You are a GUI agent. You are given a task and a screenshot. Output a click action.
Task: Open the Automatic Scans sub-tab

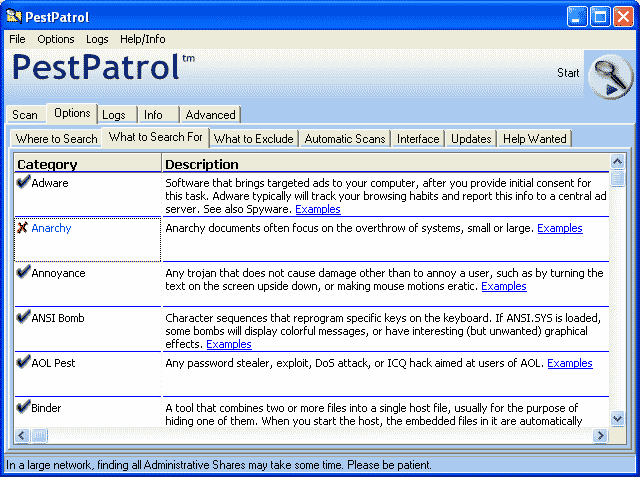click(345, 139)
